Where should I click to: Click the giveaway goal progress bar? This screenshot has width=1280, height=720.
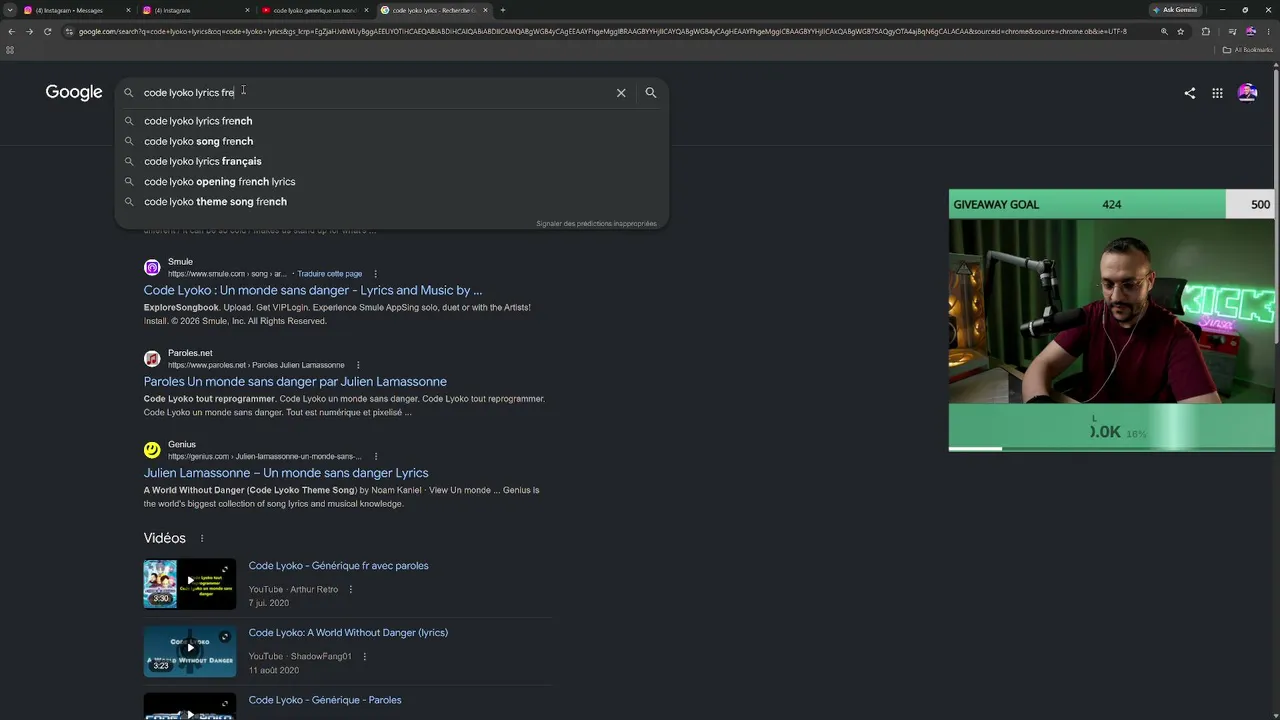point(1112,204)
